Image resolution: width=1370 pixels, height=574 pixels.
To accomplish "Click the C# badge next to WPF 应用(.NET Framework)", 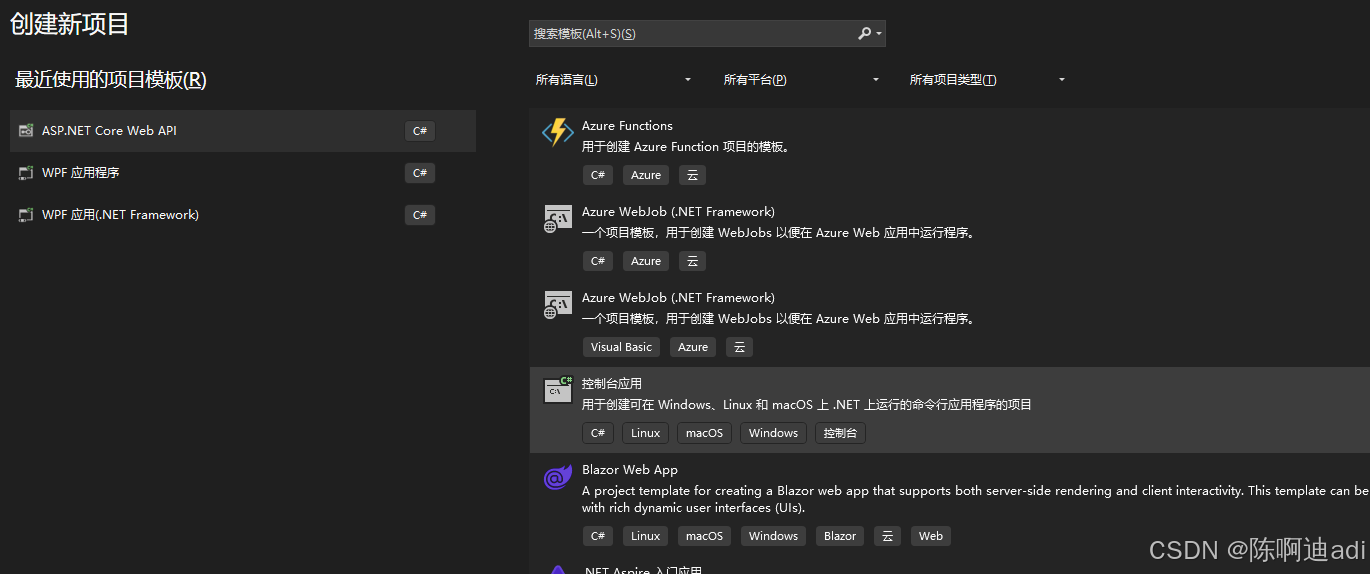I will [420, 215].
